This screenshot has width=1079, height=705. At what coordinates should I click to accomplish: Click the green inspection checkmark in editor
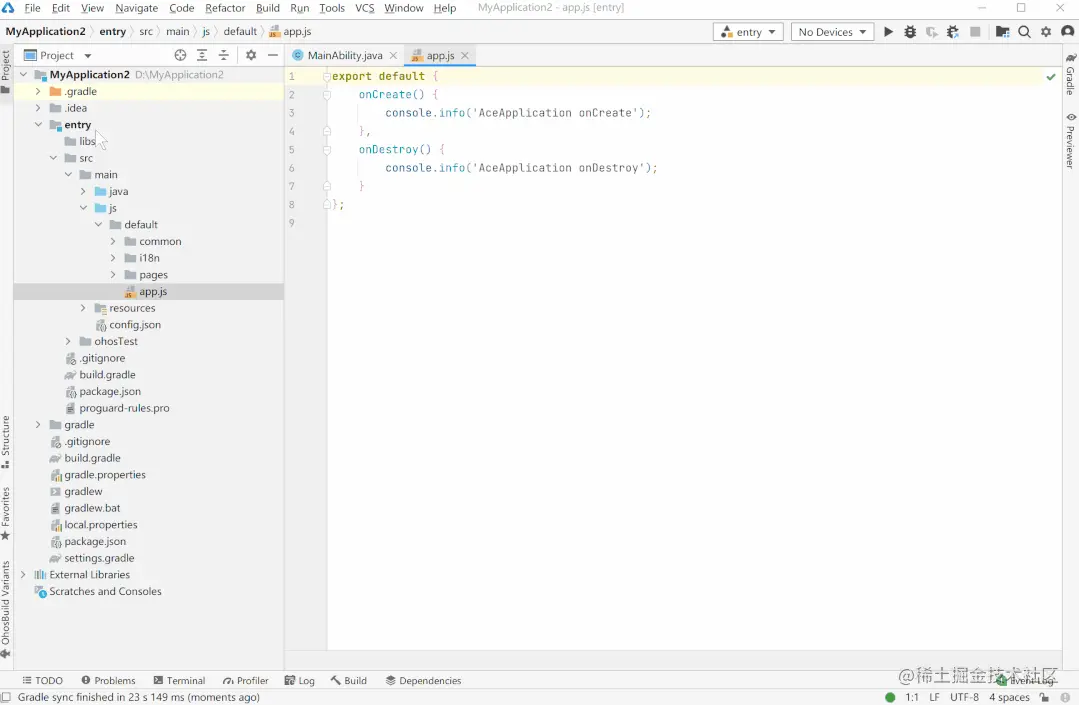[1051, 76]
